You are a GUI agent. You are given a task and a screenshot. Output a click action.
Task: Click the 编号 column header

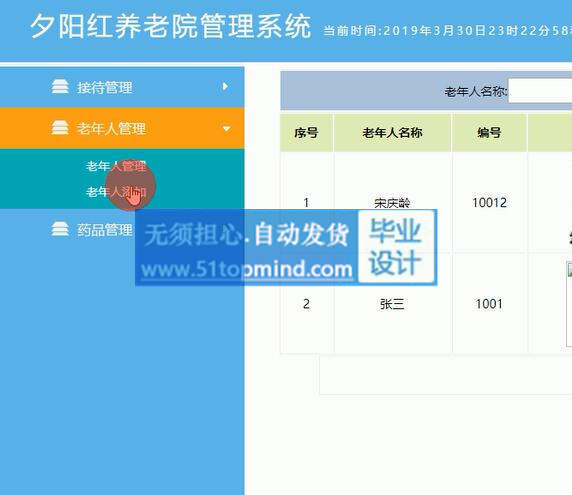coord(489,132)
